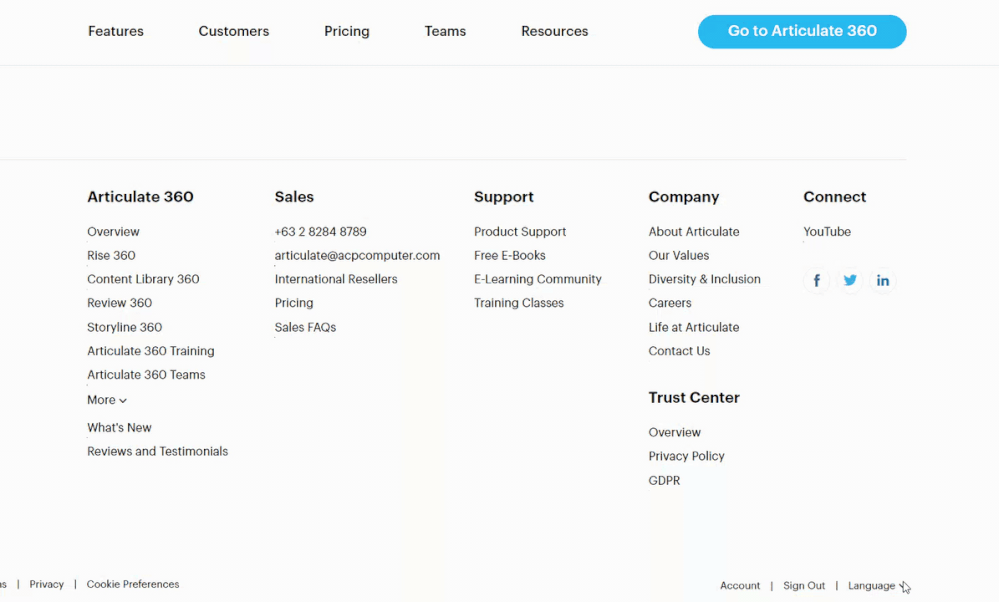Click the Go to Articulate 360 button
This screenshot has width=999, height=602.
coord(802,31)
